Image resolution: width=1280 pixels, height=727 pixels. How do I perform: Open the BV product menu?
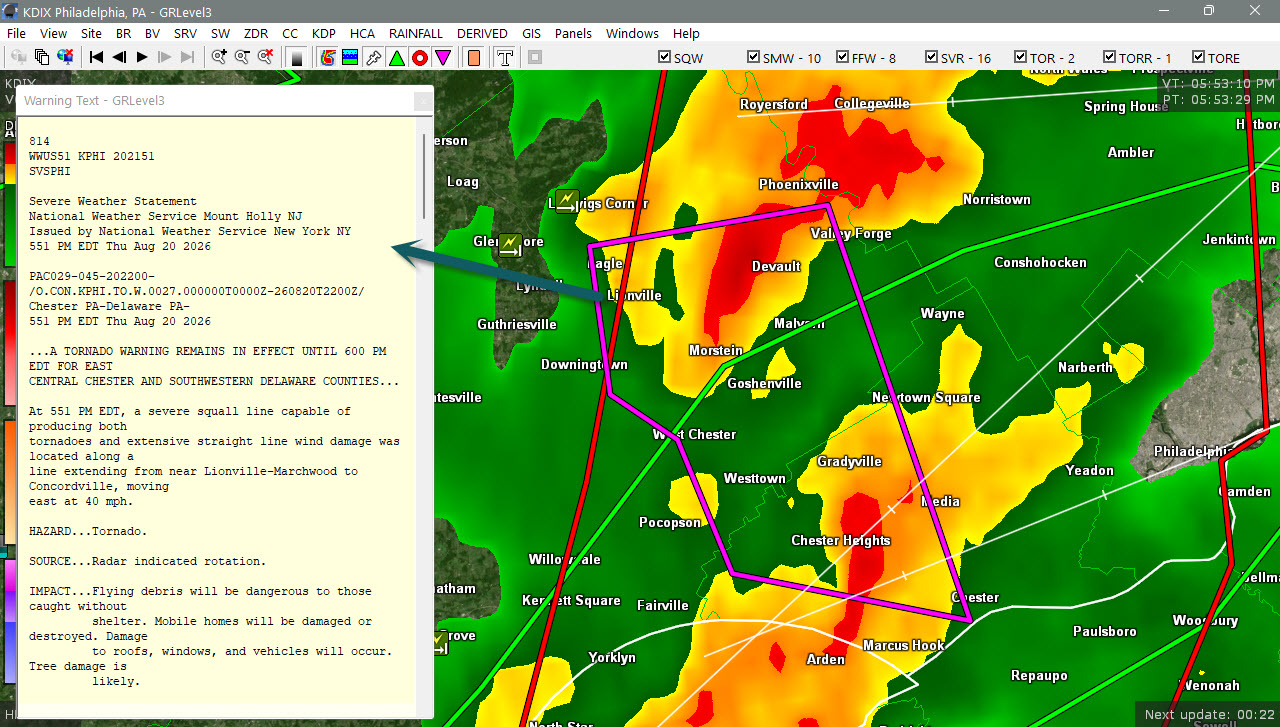(x=152, y=33)
